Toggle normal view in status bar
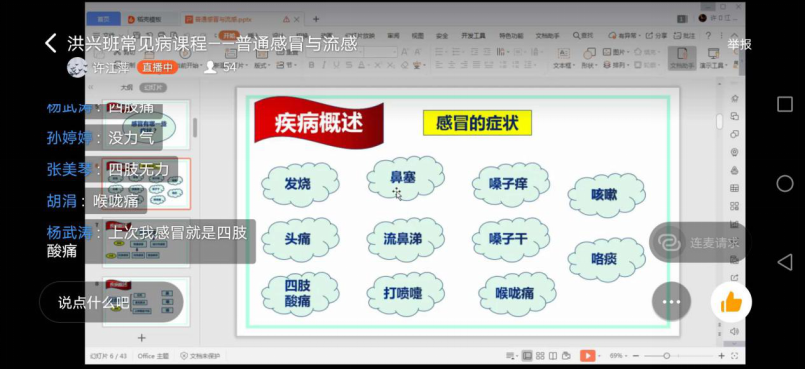Viewport: 805px width, 370px height. tap(527, 356)
